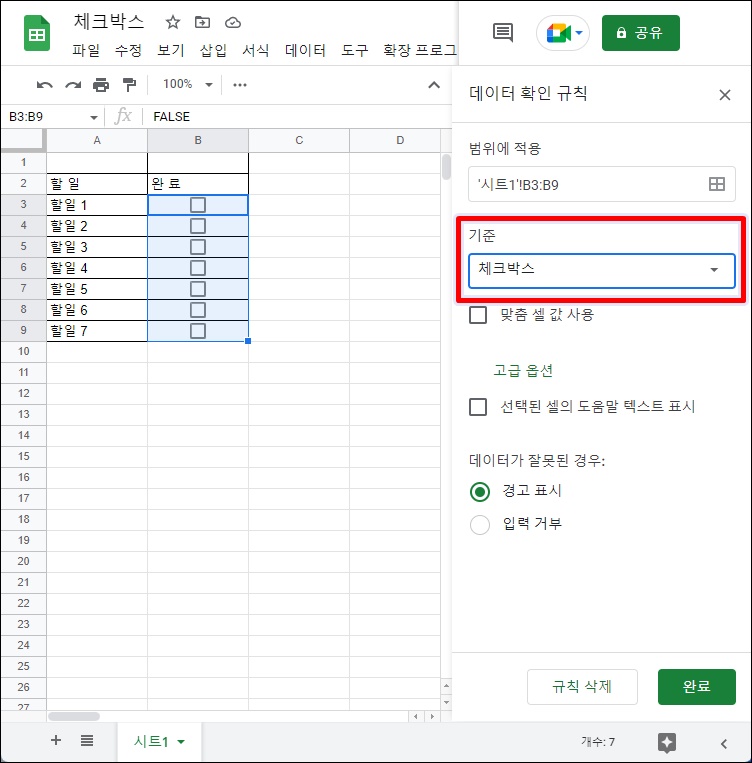Image resolution: width=752 pixels, height=763 pixels.
Task: Select column B header
Action: [198, 141]
